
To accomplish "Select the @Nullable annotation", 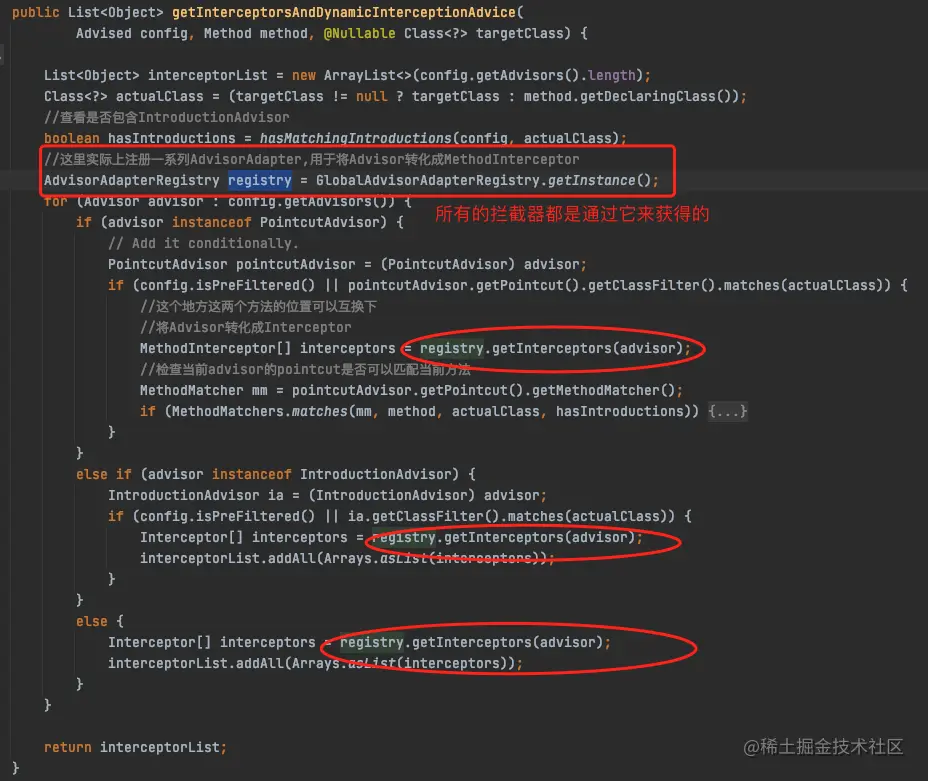I will click(x=360, y=33).
